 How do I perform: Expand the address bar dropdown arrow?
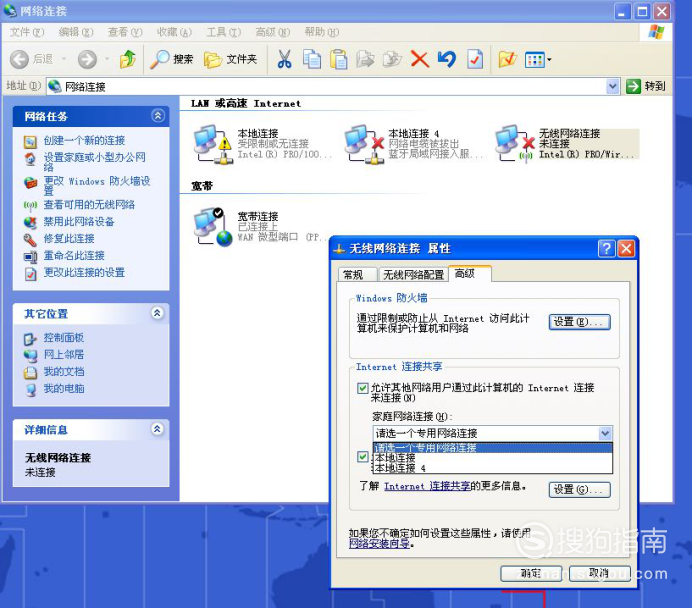[613, 86]
